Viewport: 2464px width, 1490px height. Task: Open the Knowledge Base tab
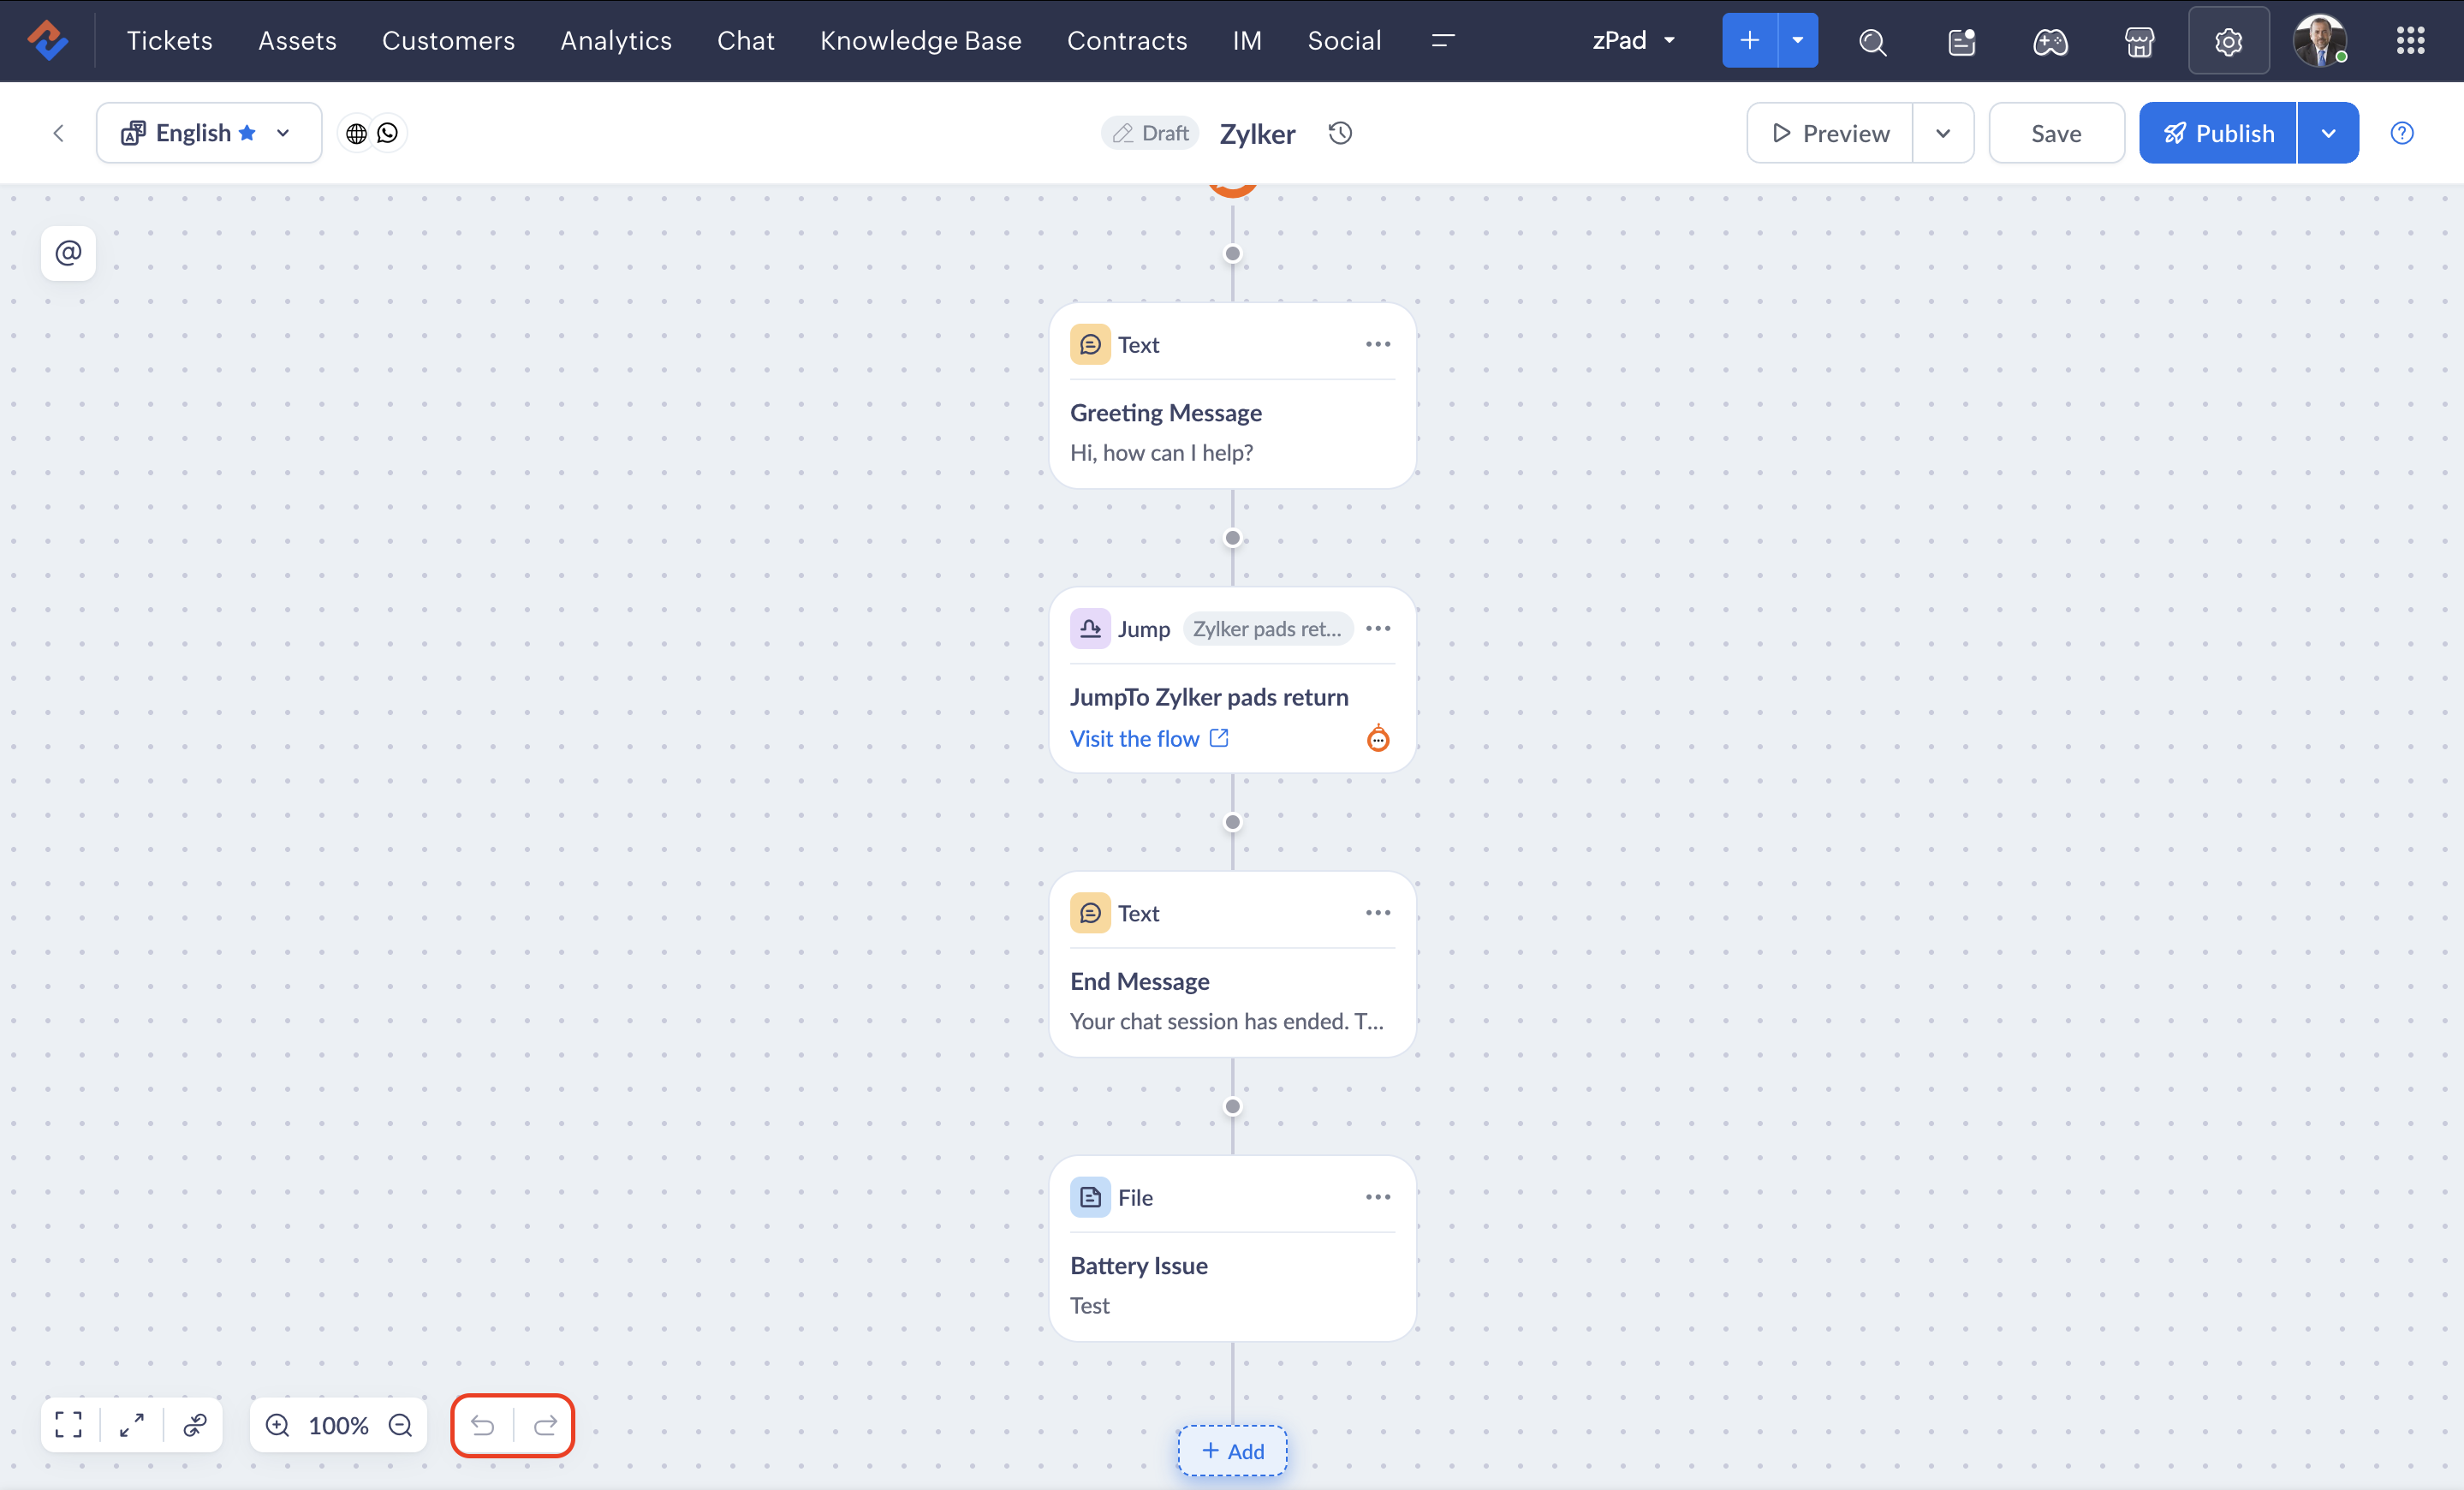coord(920,41)
